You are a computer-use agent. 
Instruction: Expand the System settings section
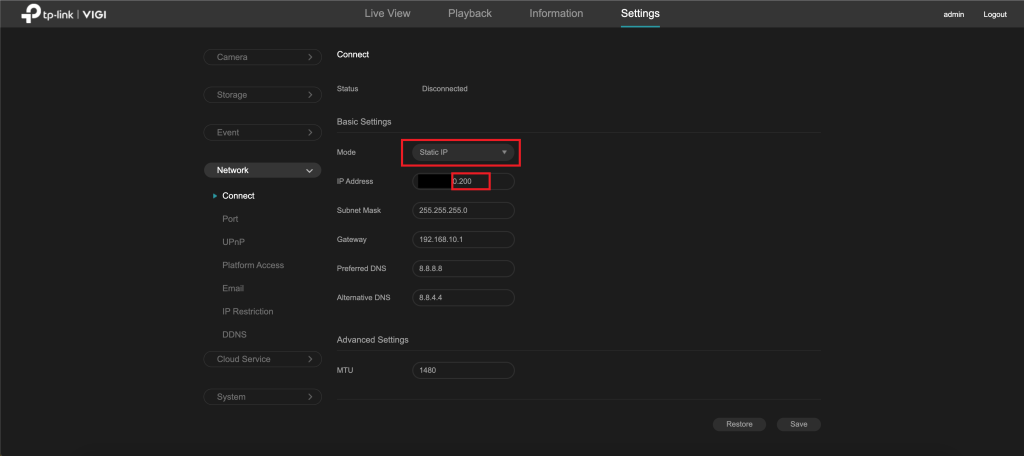[263, 397]
